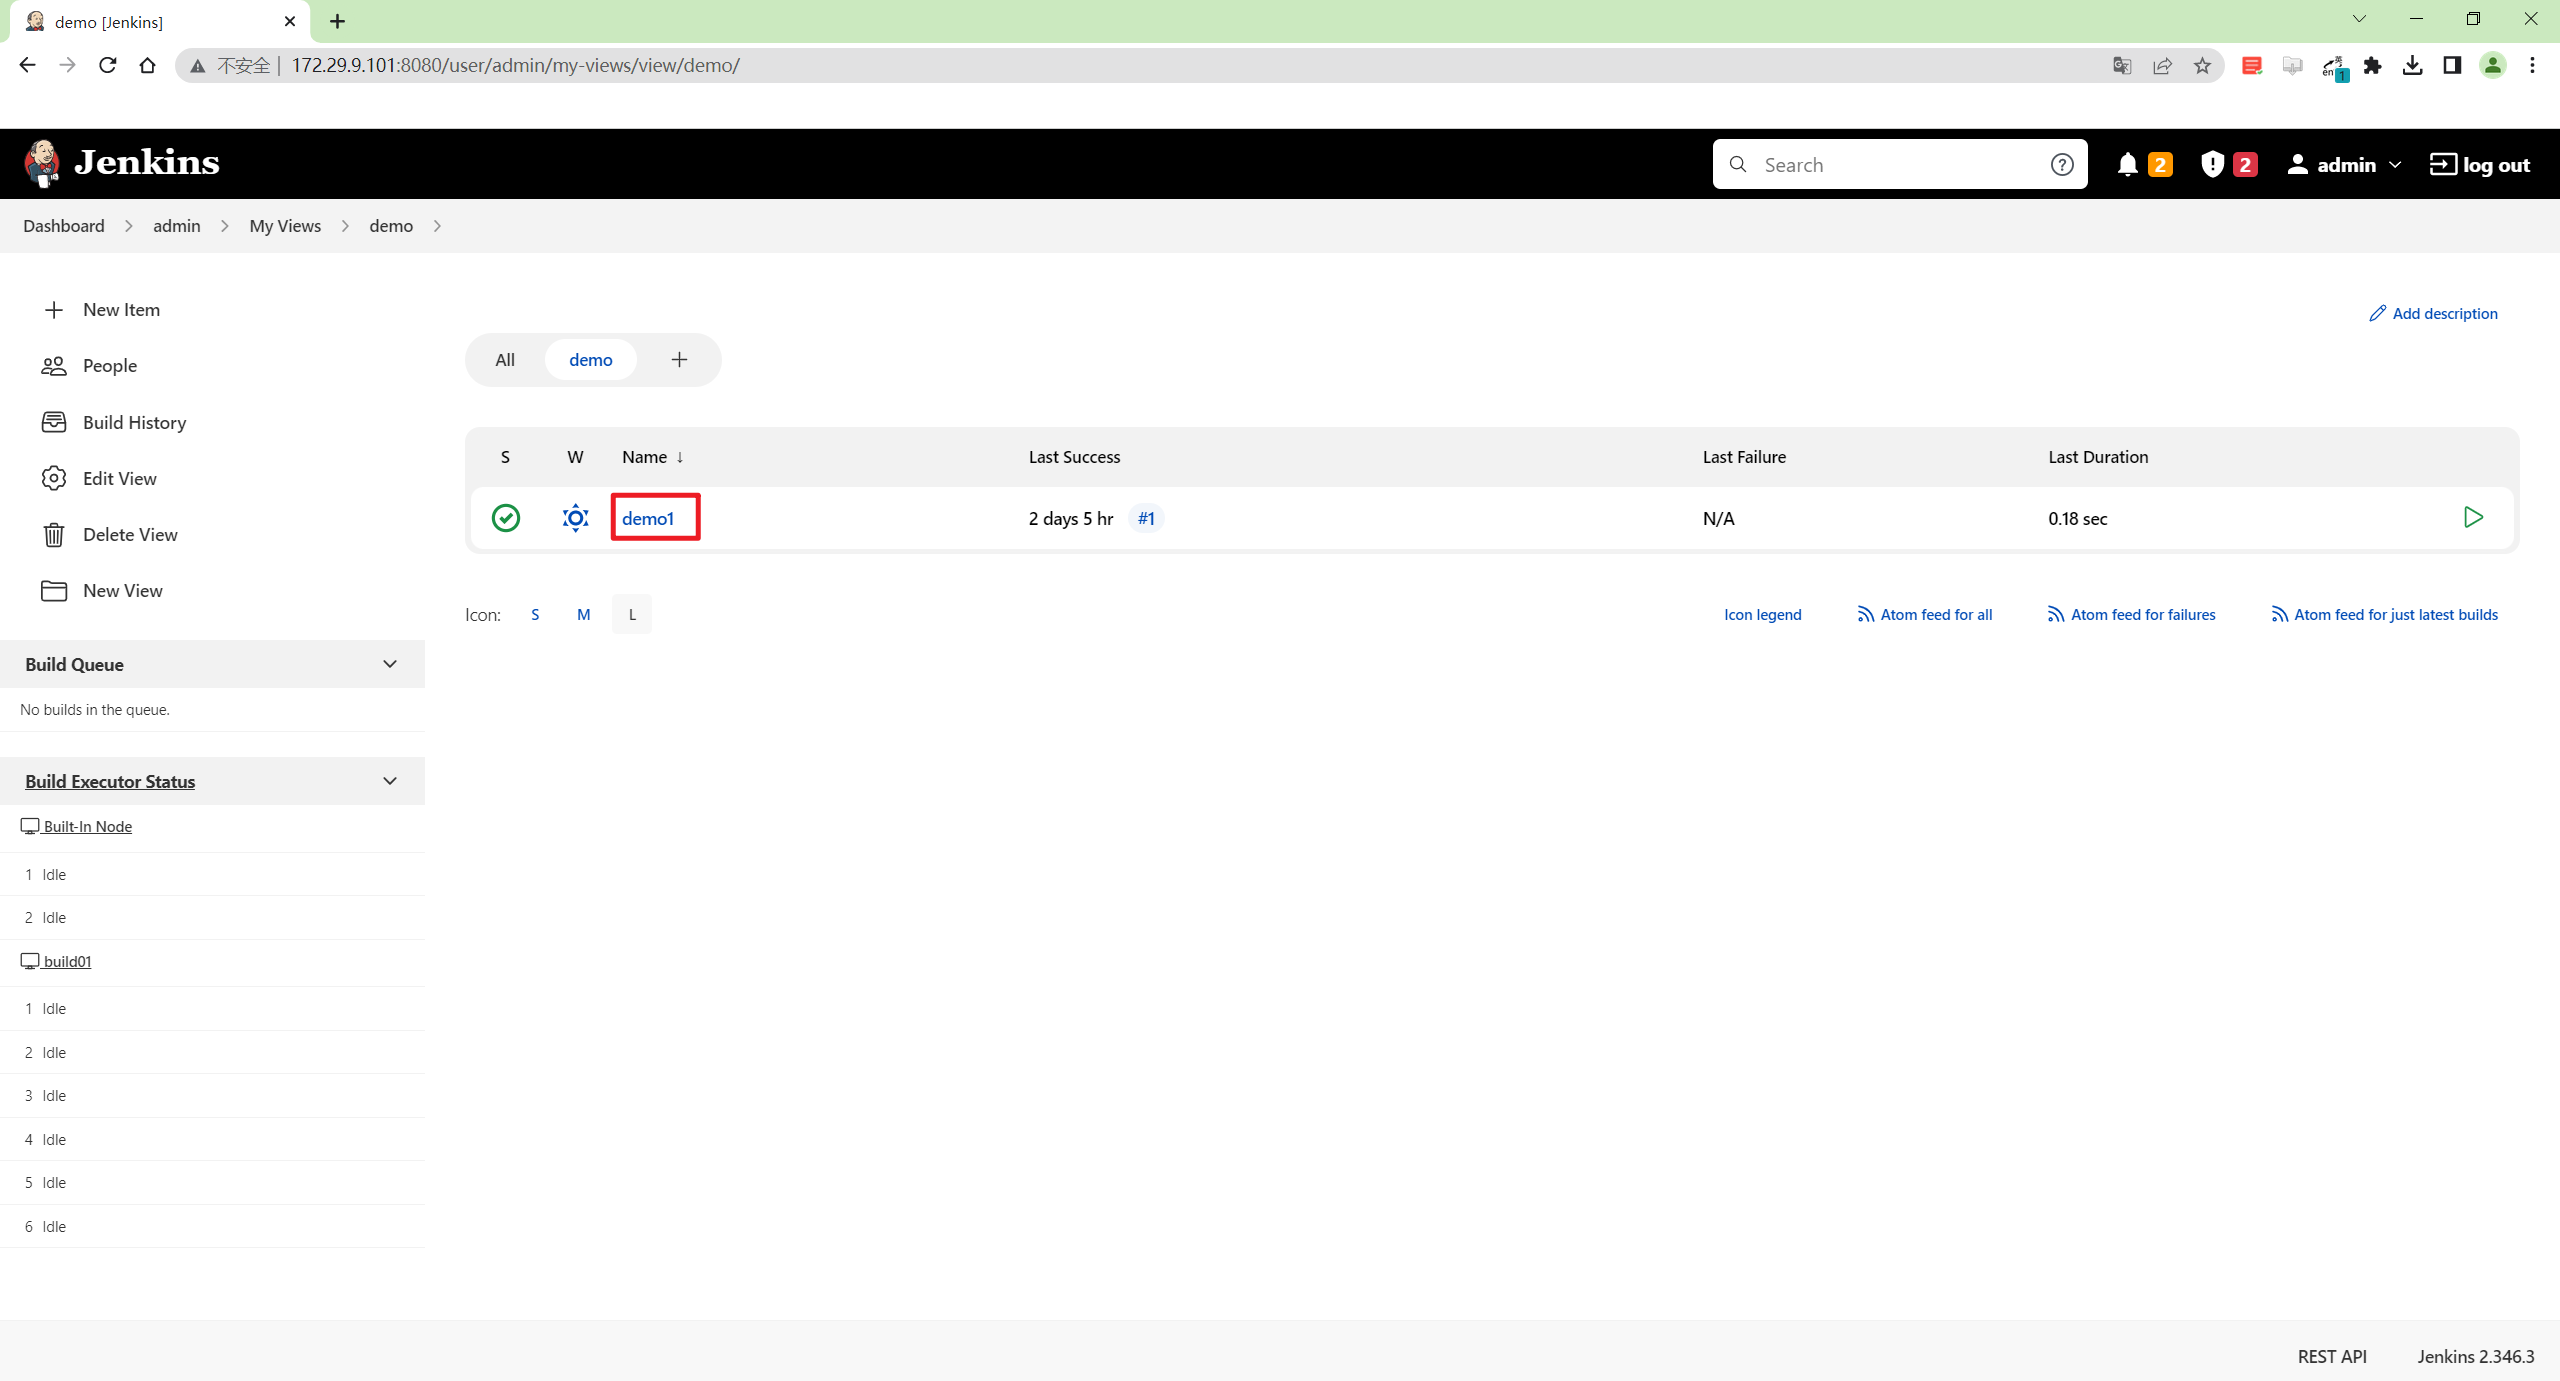
Task: Open People in the sidebar
Action: 89,366
